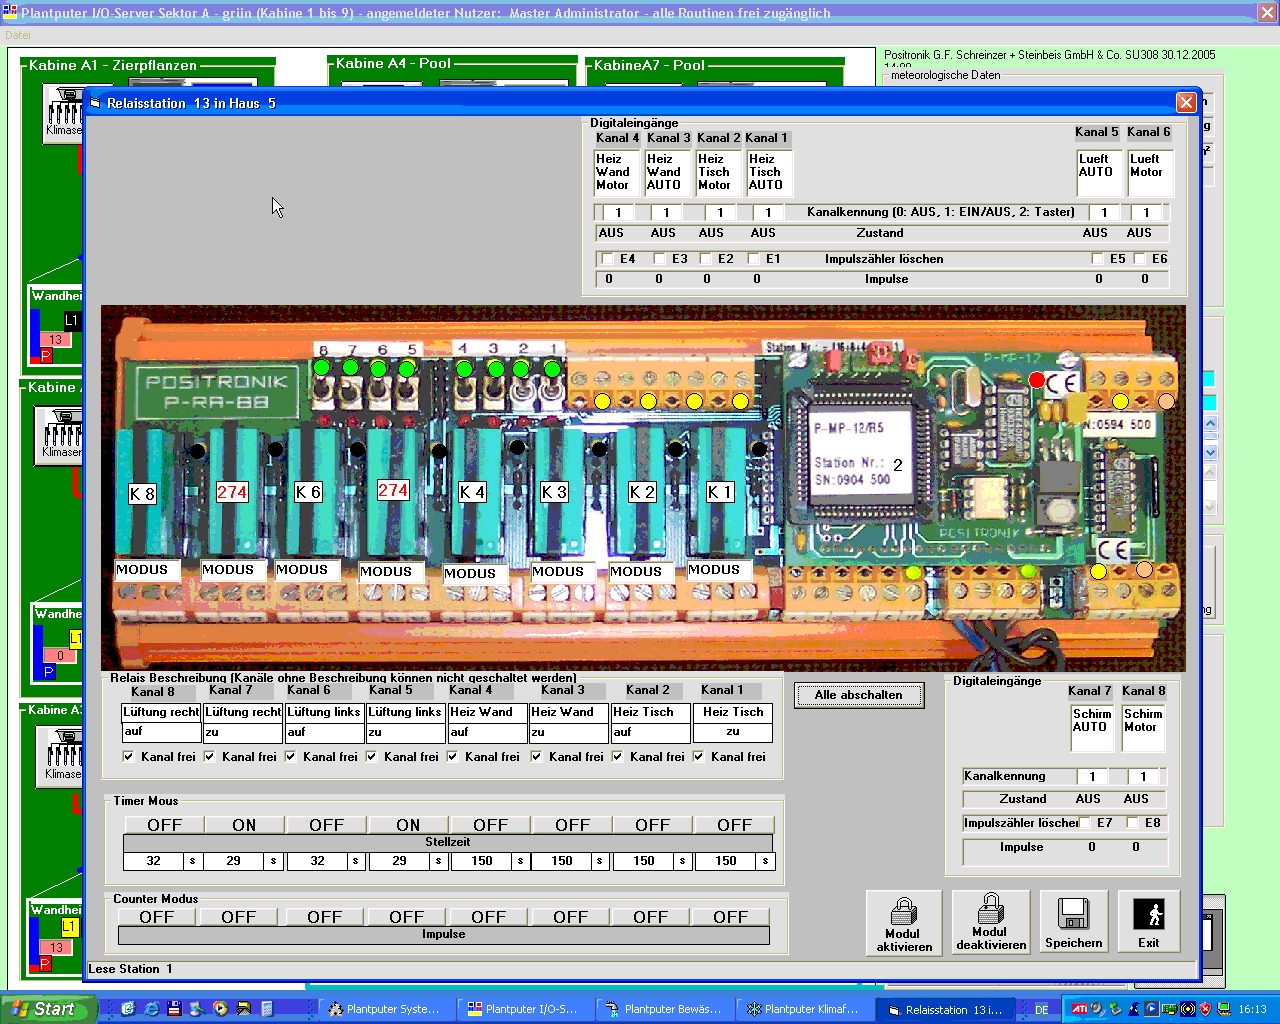
Task: Open the Datei menu
Action: pyautogui.click(x=18, y=35)
